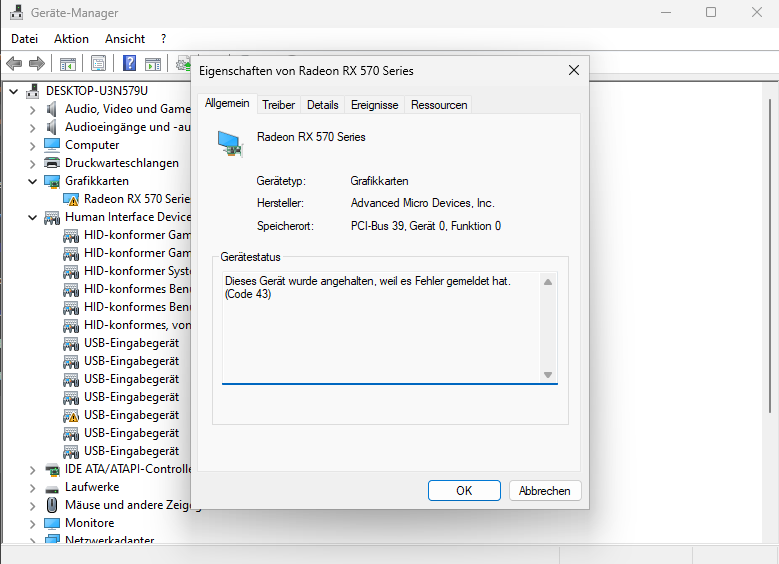Close the Radeon RX 570 properties dialog
The width and height of the screenshot is (779, 564).
[x=574, y=71]
